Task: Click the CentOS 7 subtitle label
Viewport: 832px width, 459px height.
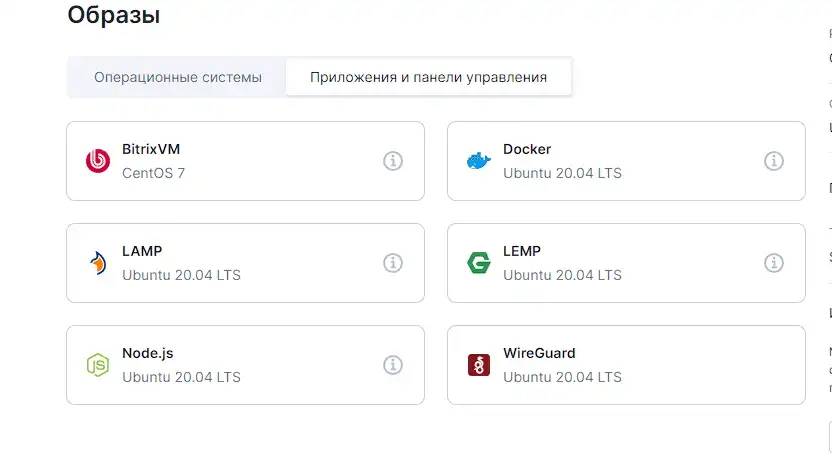Action: pos(153,173)
